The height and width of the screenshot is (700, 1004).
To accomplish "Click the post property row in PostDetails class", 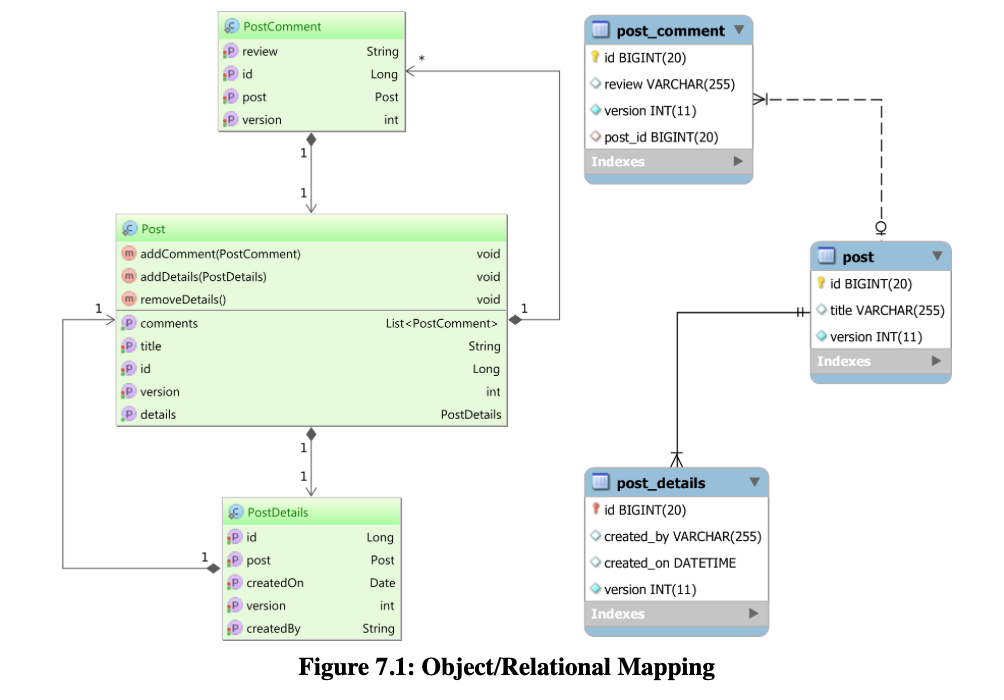I will click(312, 560).
